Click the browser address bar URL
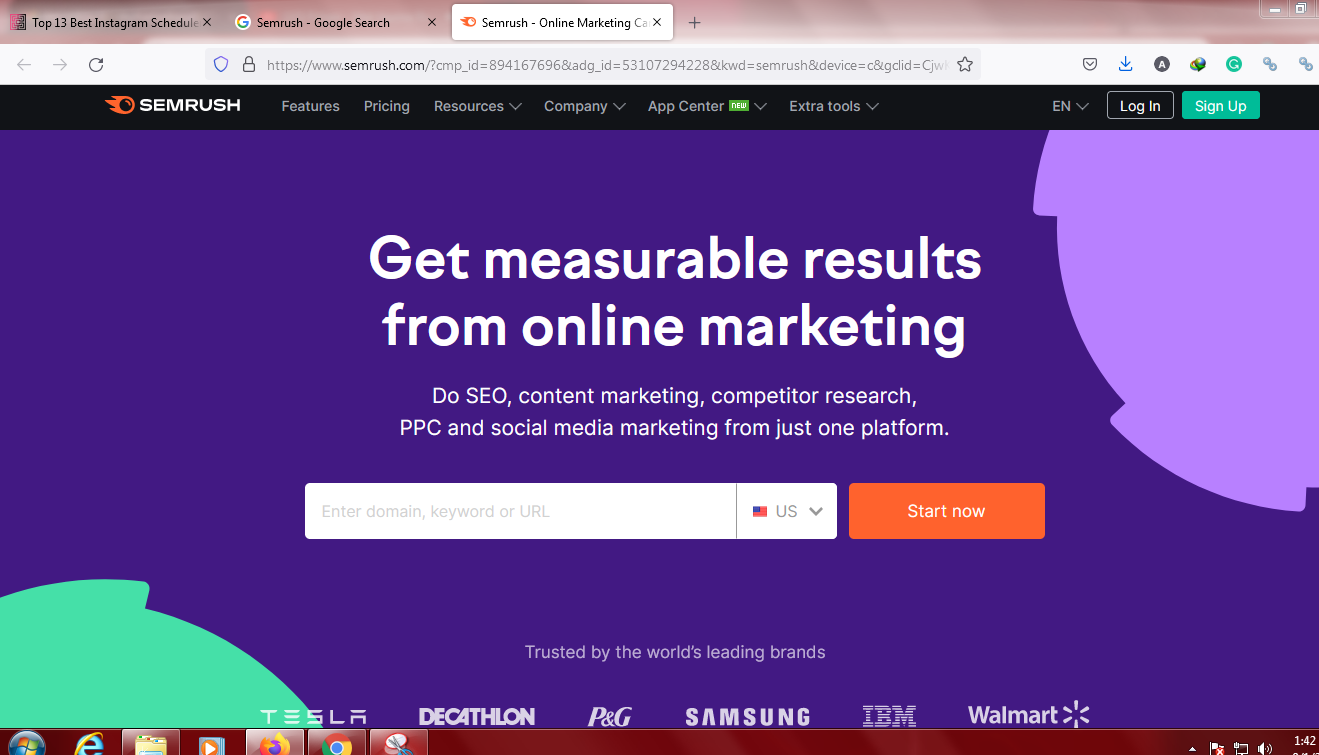The image size is (1319, 755). [606, 64]
